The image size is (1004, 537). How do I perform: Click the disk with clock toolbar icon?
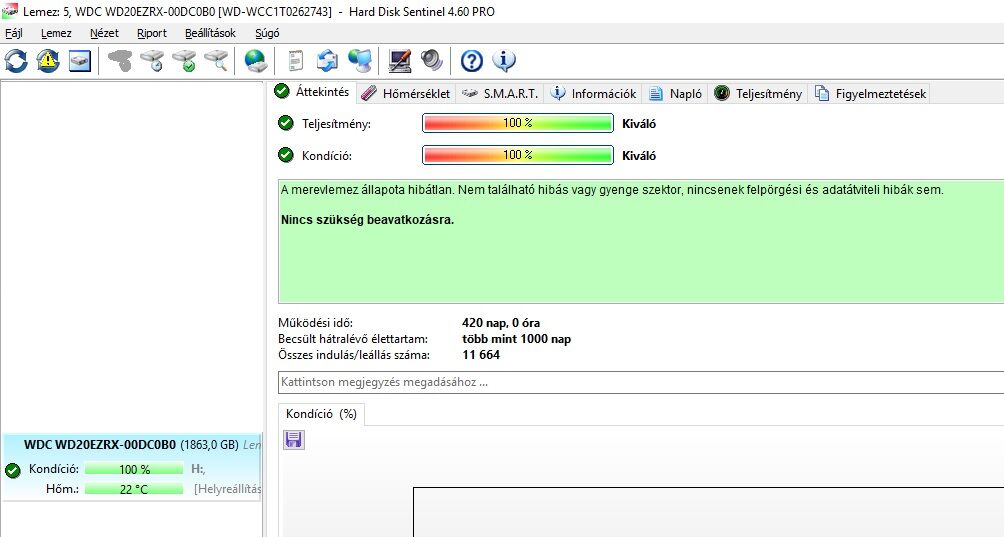tap(152, 61)
